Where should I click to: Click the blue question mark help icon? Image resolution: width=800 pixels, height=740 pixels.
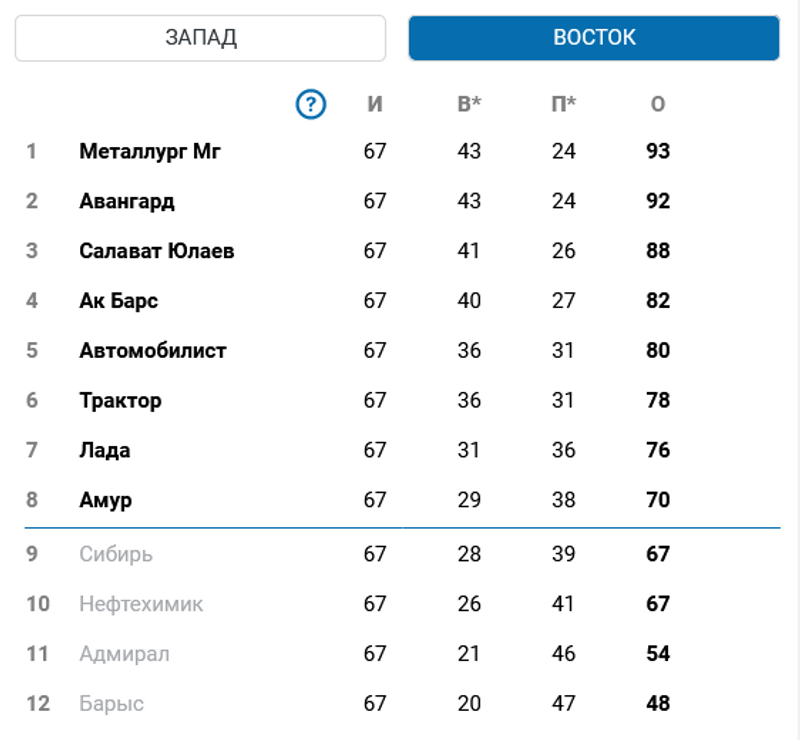pyautogui.click(x=312, y=103)
